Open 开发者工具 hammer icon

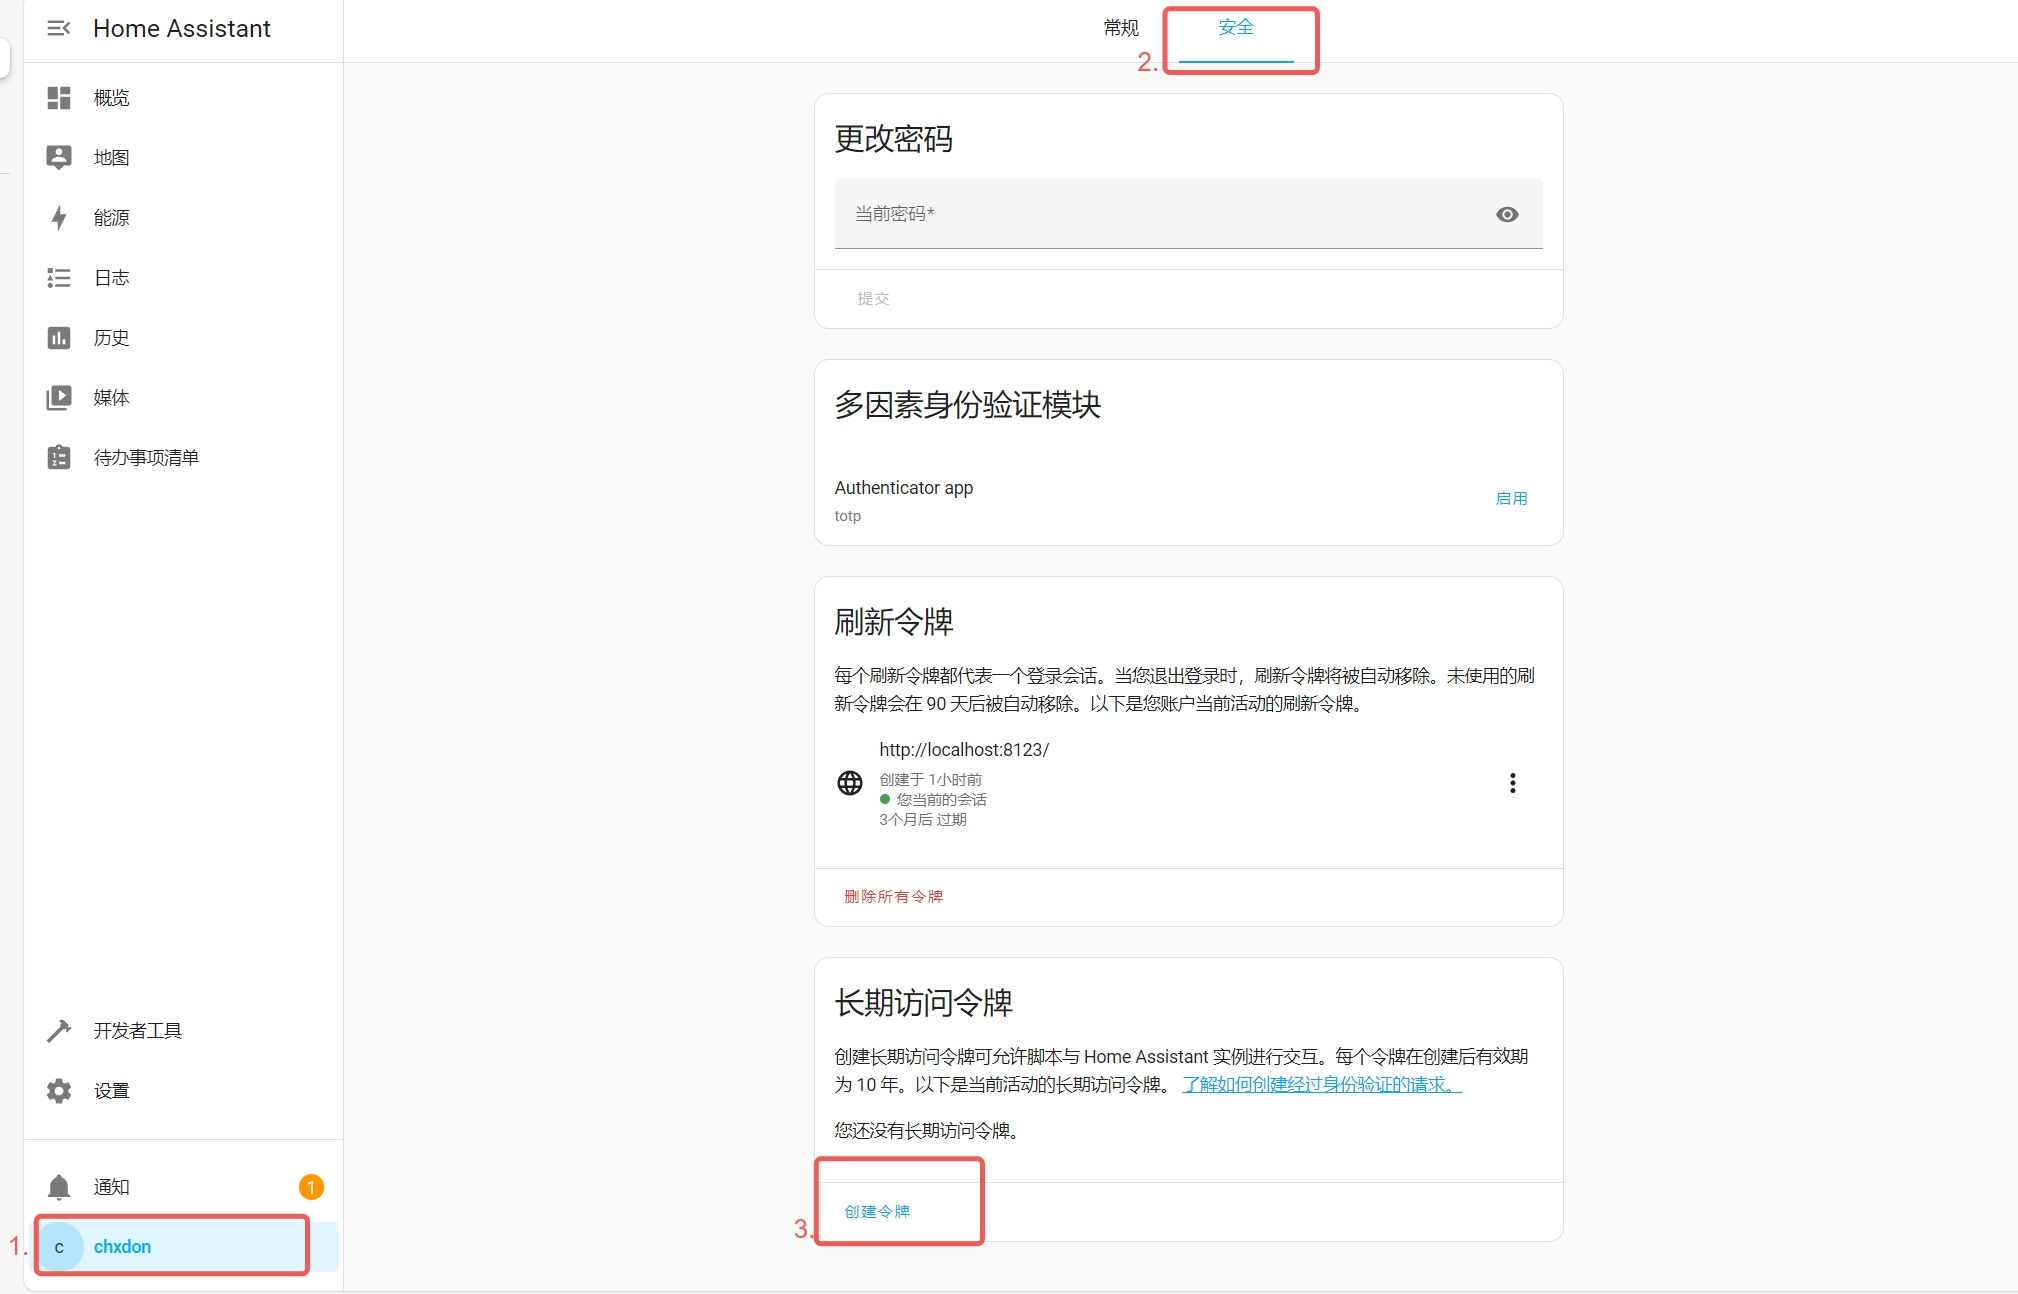click(x=59, y=1031)
